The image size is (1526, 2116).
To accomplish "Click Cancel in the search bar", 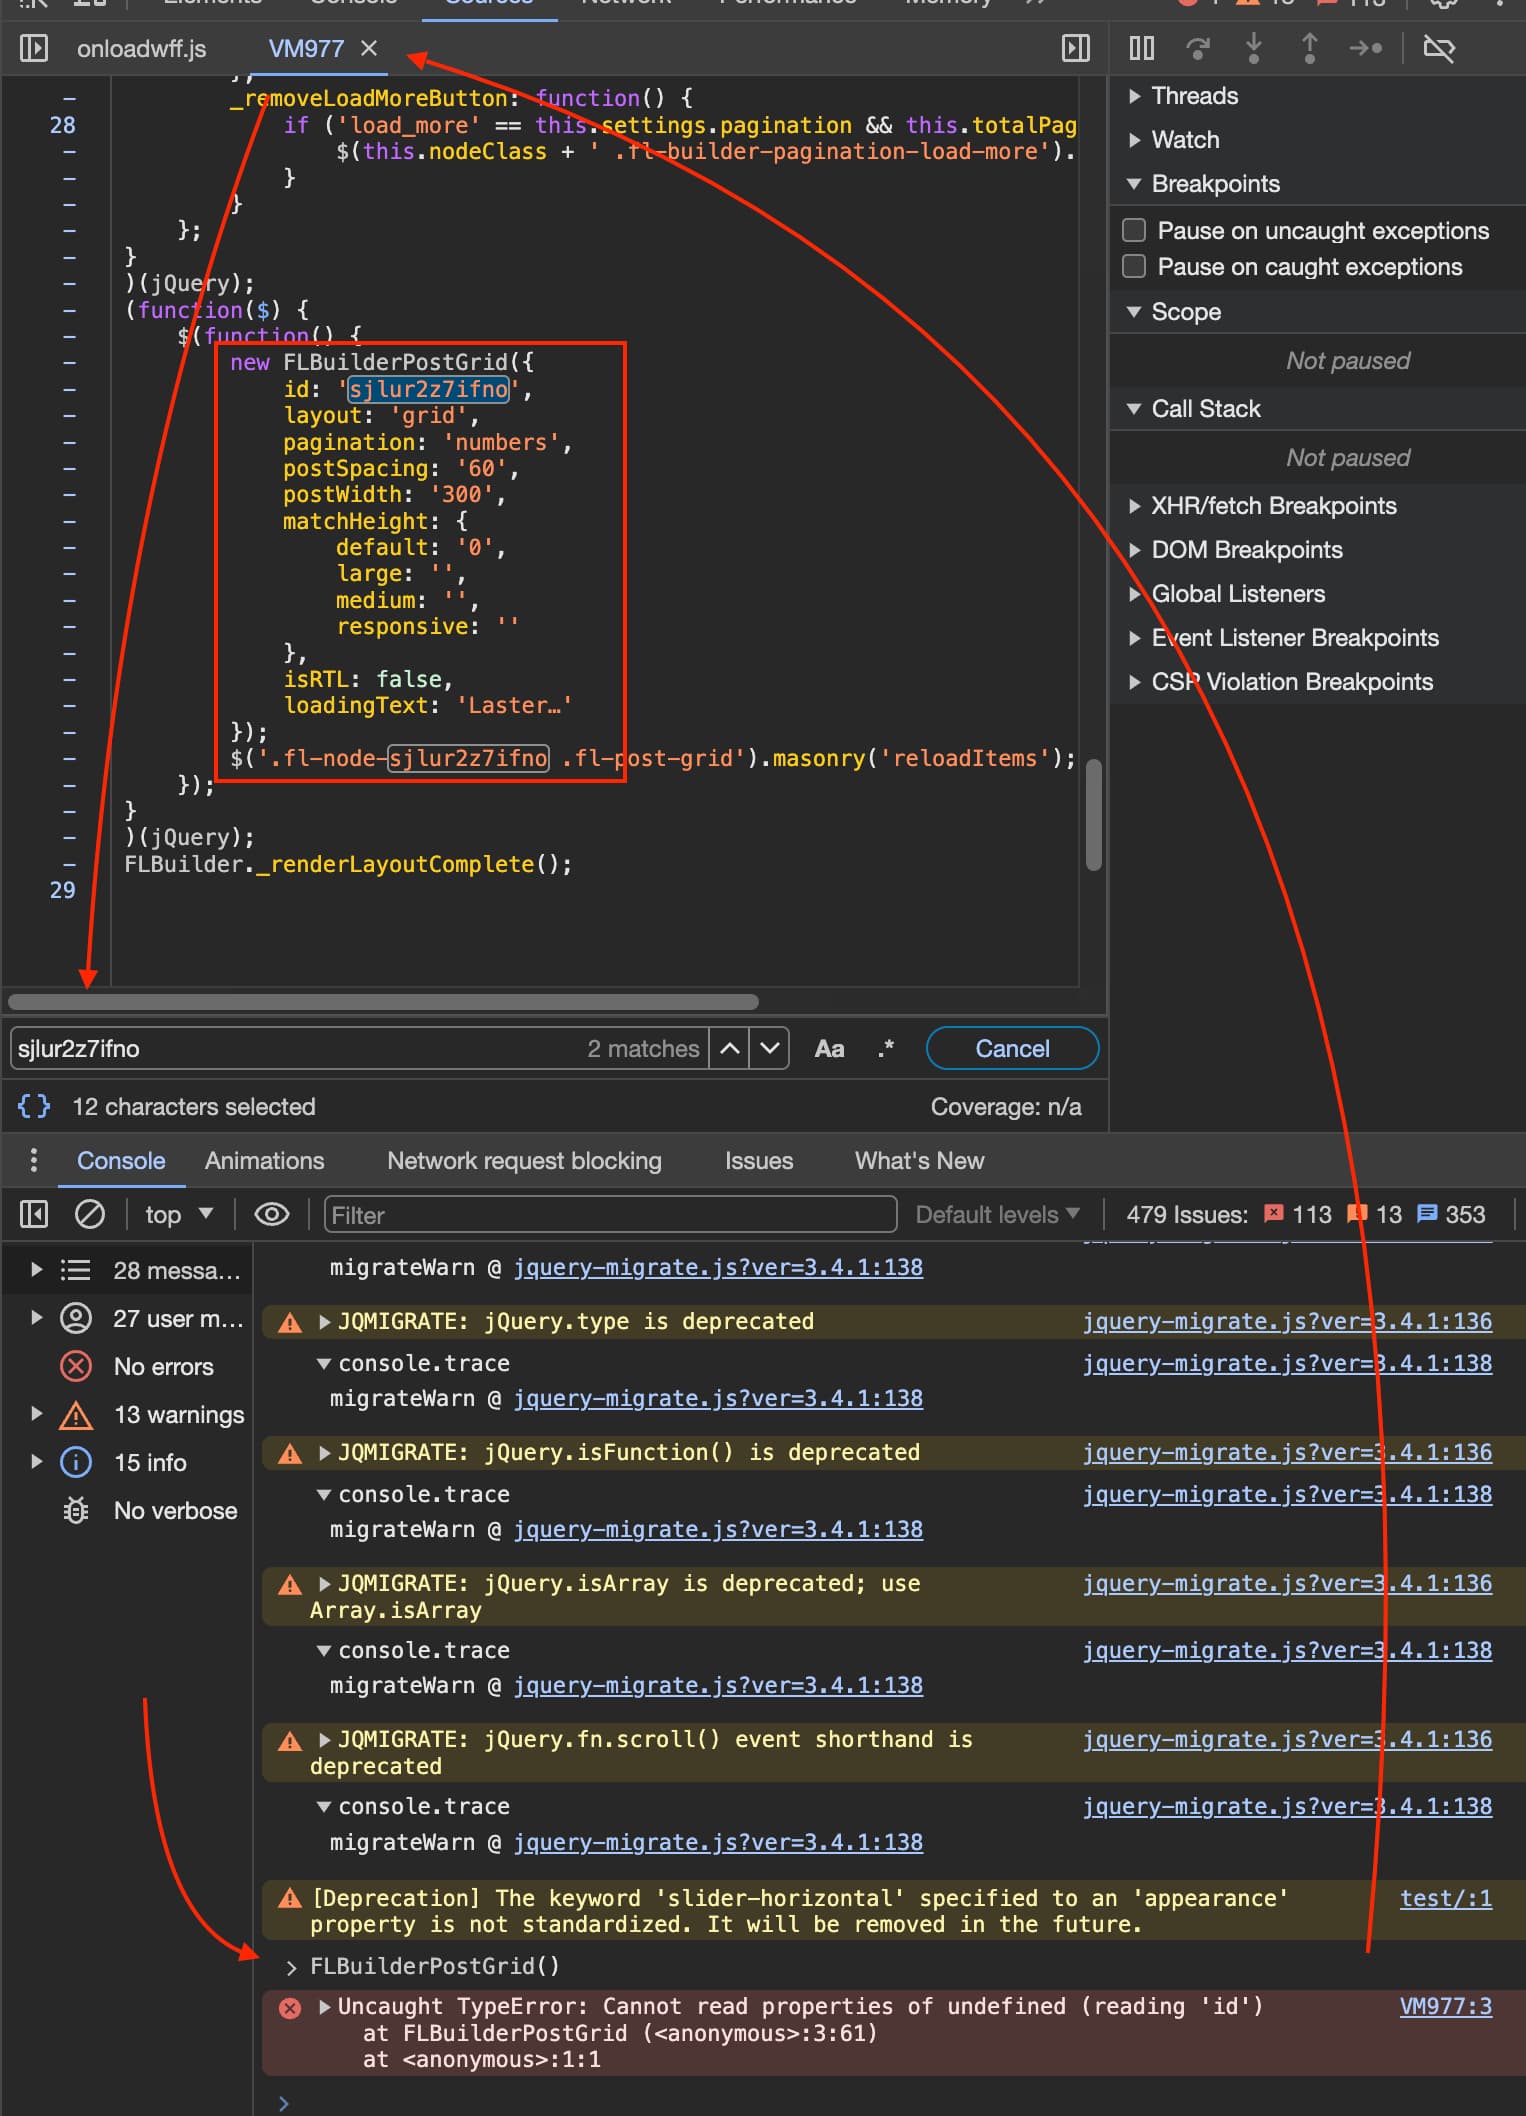I will (x=1012, y=1048).
